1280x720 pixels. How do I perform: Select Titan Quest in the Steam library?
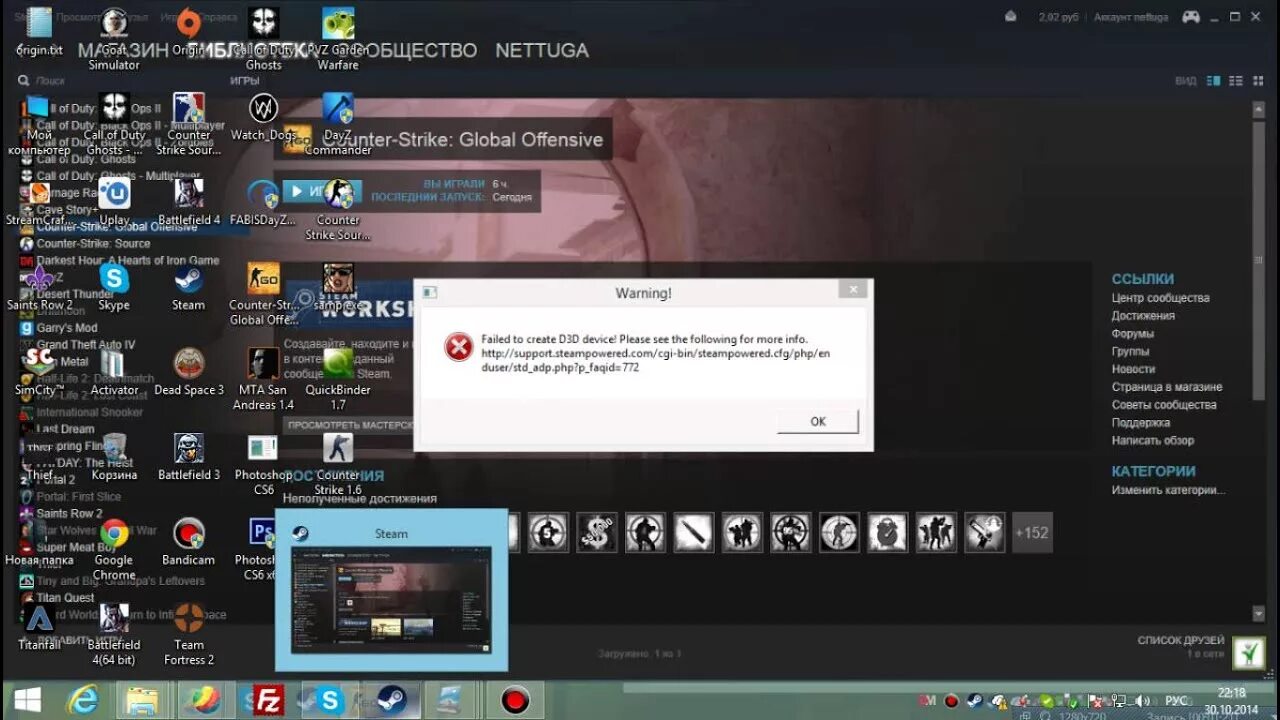pyautogui.click(x=65, y=597)
